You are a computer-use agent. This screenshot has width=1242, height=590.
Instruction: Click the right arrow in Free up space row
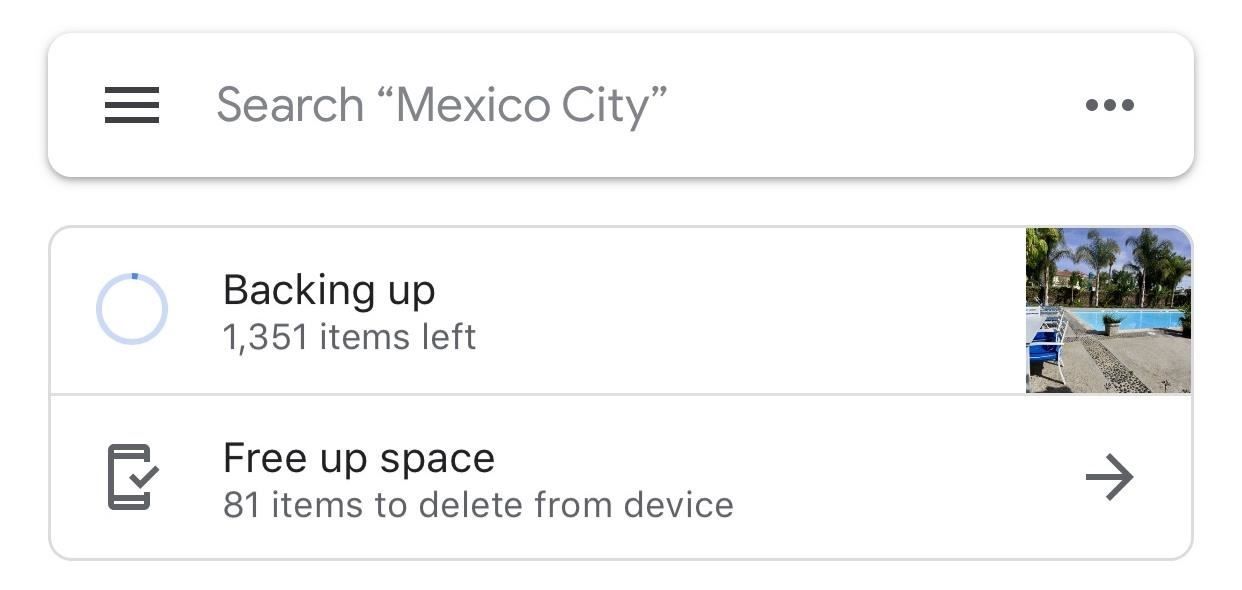click(1109, 477)
